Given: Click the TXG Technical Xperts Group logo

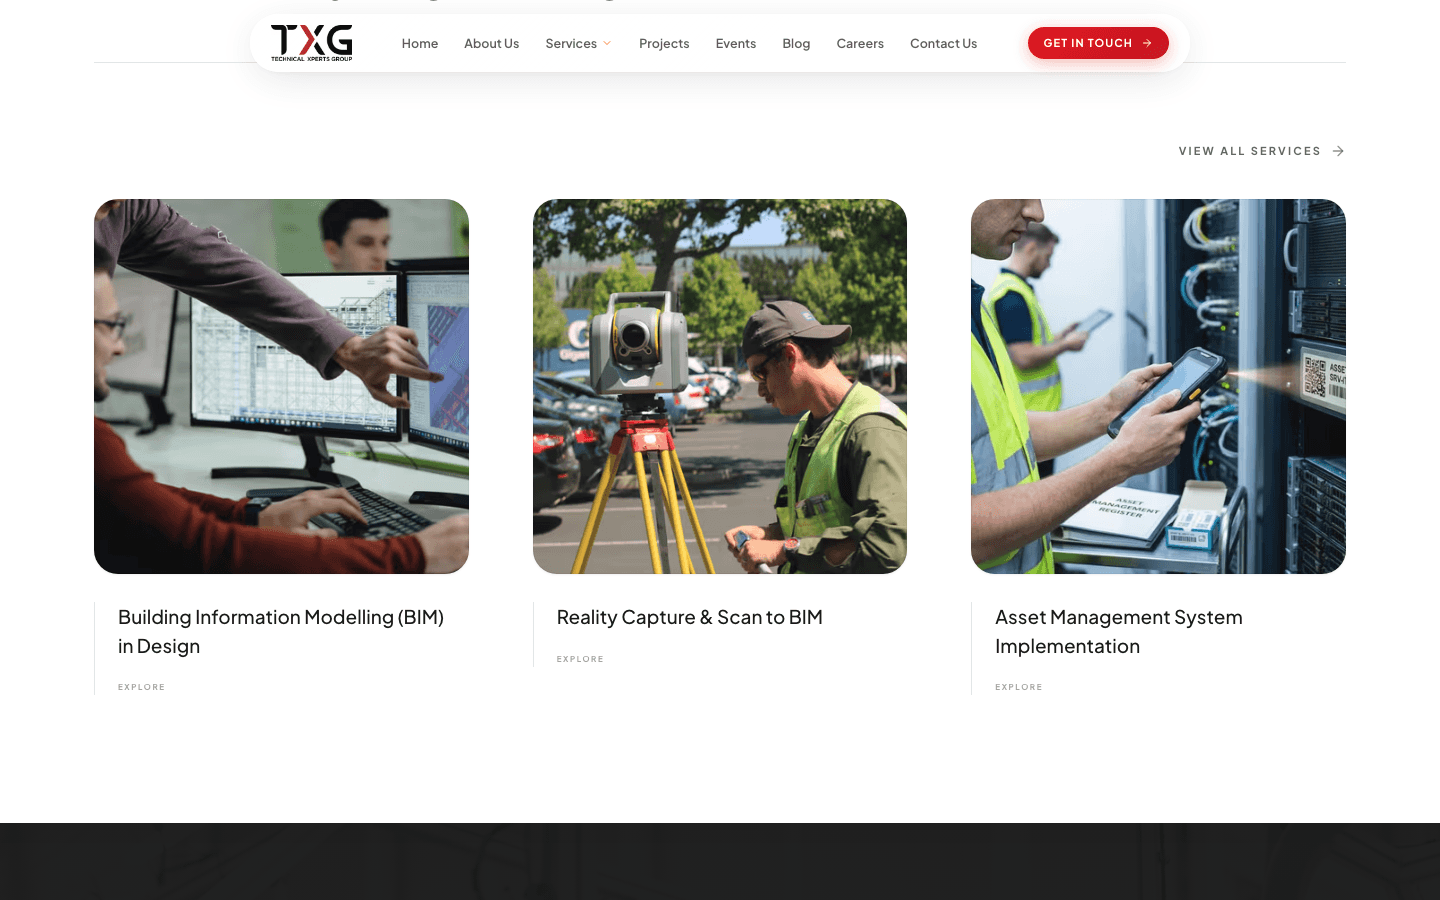Looking at the screenshot, I should (311, 43).
